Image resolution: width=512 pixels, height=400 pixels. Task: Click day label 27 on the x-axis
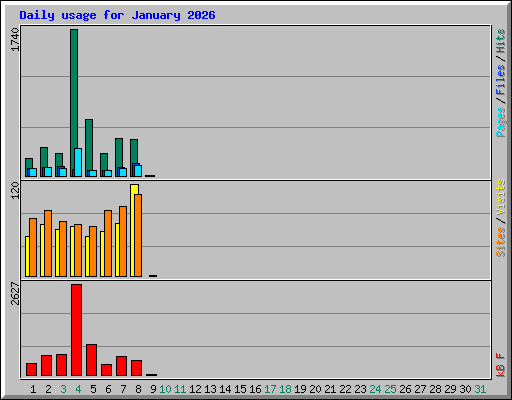tap(420, 389)
